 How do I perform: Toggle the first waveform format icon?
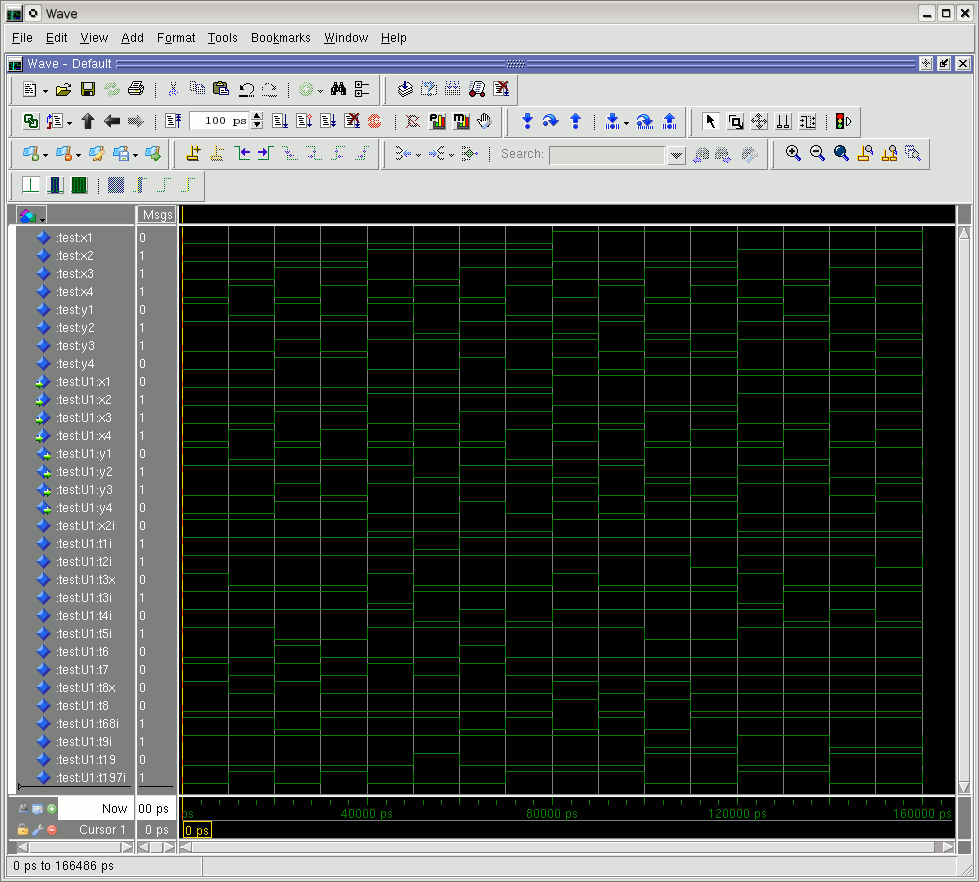[x=31, y=185]
